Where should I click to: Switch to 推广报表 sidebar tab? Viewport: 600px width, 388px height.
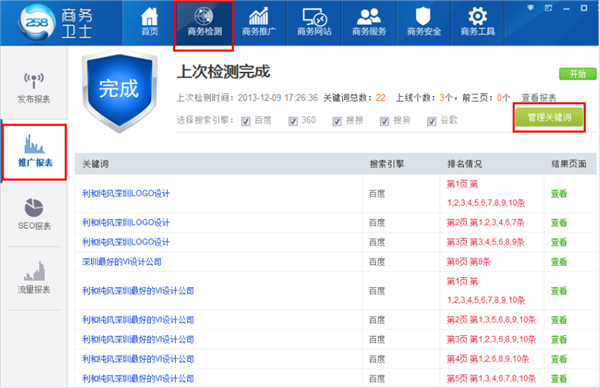coord(34,152)
